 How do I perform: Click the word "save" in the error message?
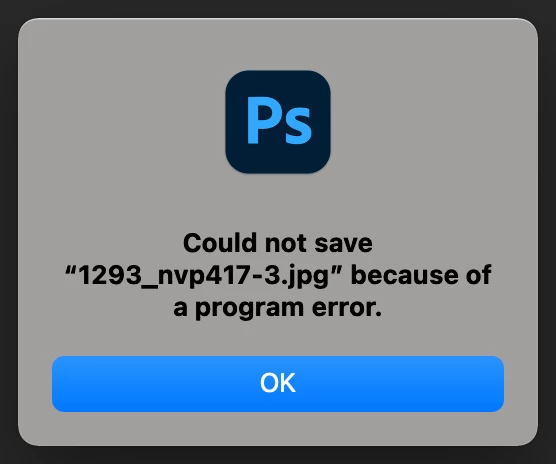click(343, 244)
